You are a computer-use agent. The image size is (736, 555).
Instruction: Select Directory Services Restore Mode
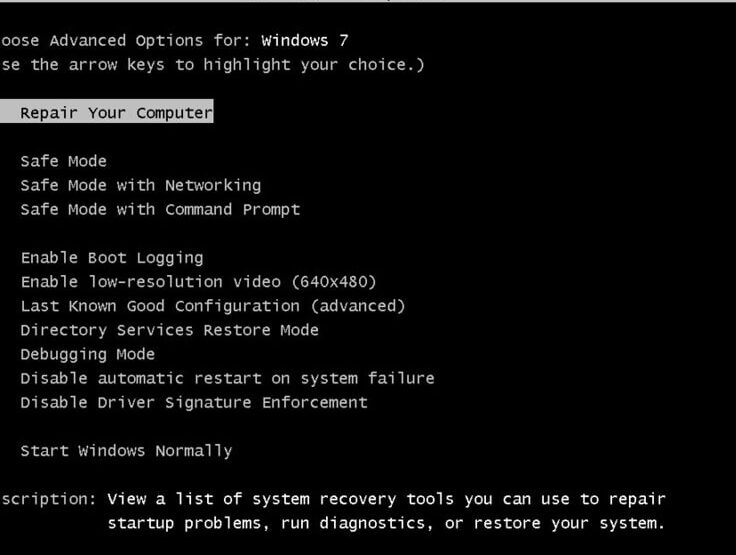169,330
